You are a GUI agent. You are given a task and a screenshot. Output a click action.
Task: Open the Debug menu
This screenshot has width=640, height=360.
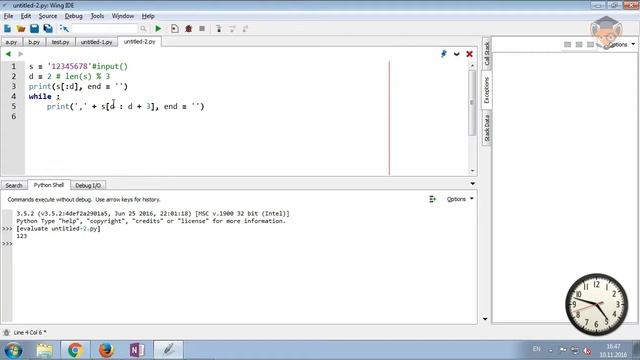pyautogui.click(x=73, y=16)
